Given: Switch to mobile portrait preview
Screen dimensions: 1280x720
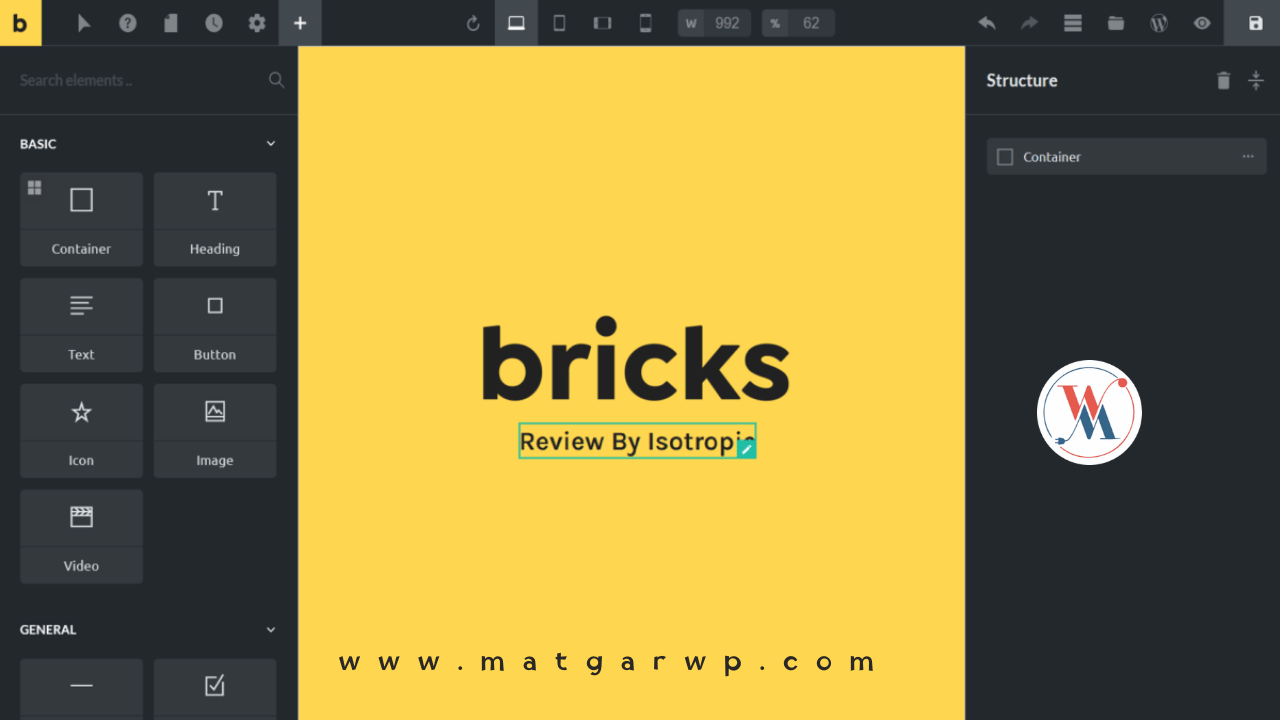Looking at the screenshot, I should click(645, 23).
